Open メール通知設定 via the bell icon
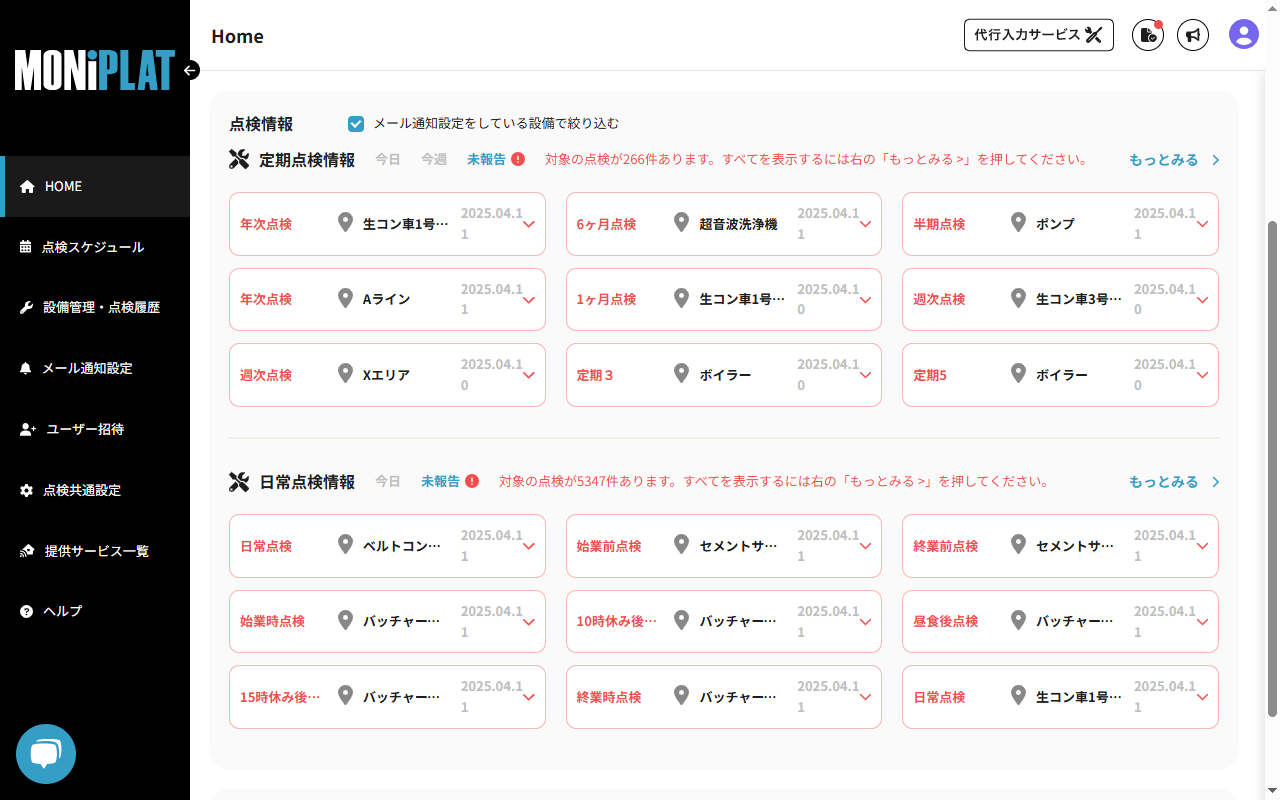The image size is (1280, 800). [26, 368]
